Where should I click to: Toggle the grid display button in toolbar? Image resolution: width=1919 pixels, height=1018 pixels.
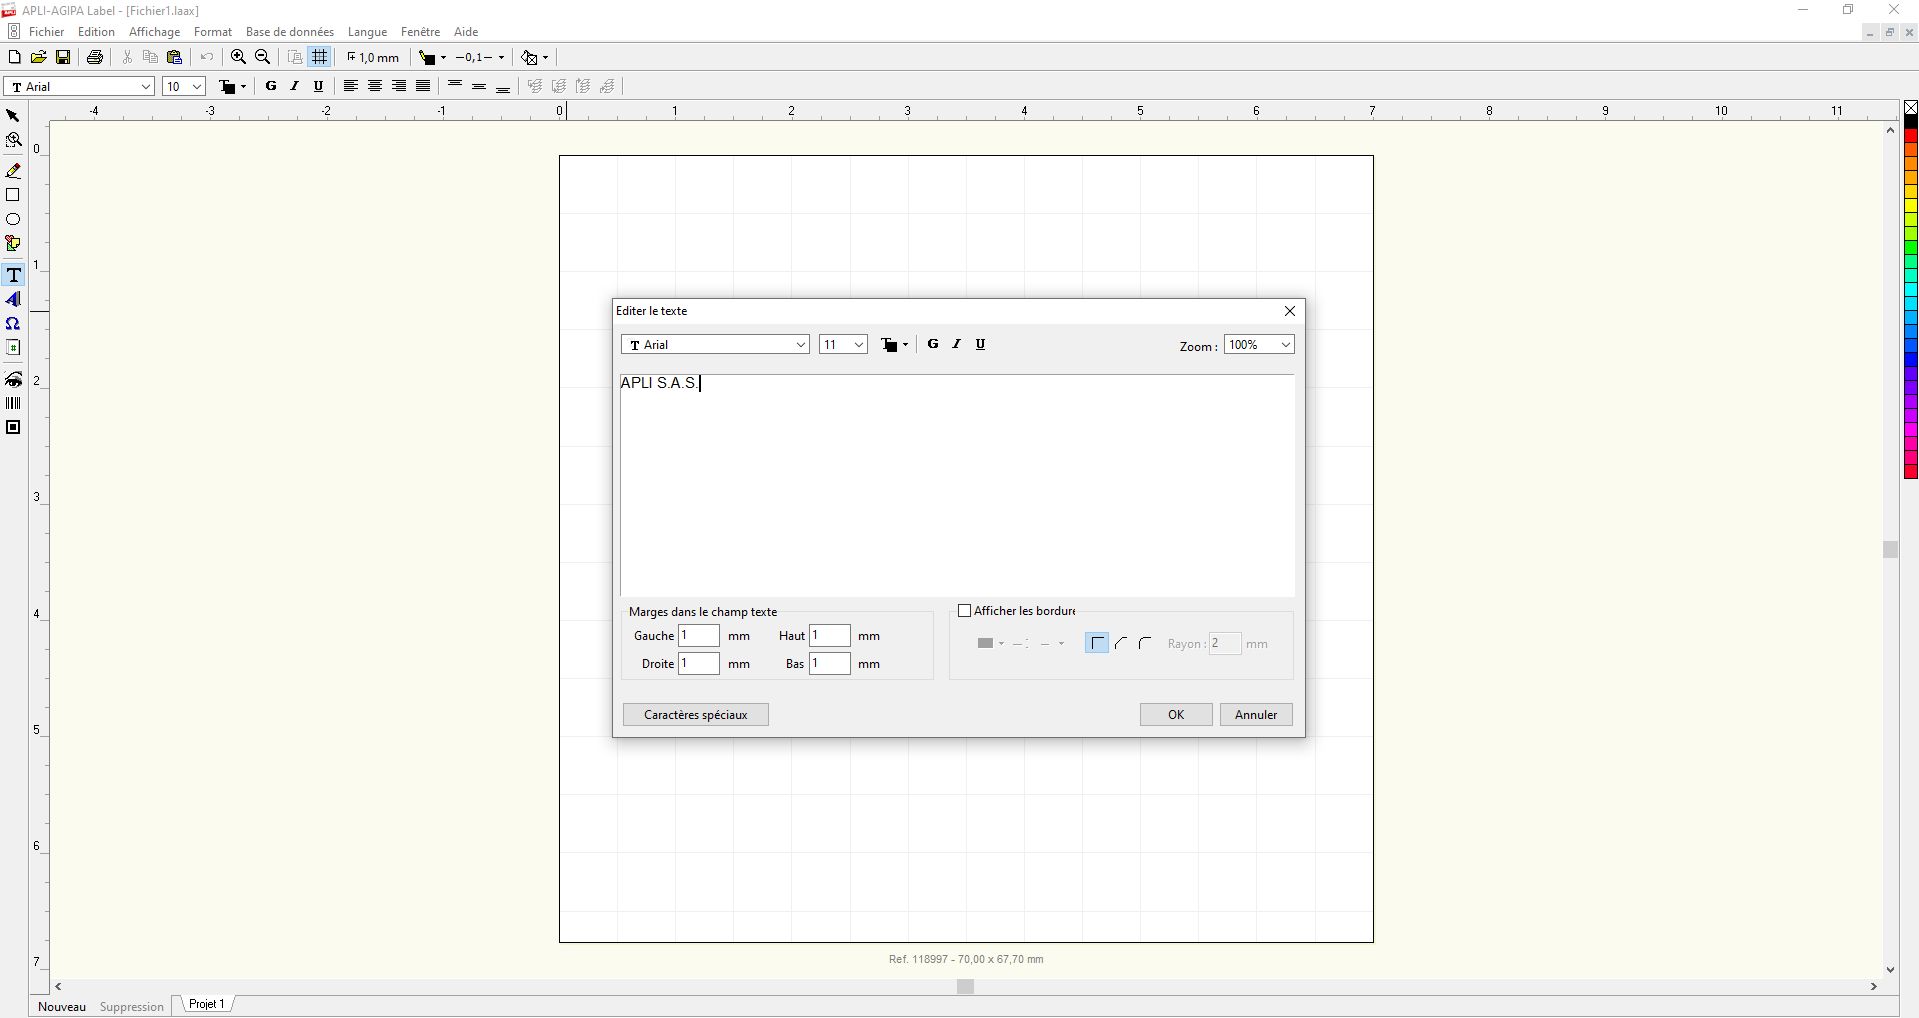(320, 58)
